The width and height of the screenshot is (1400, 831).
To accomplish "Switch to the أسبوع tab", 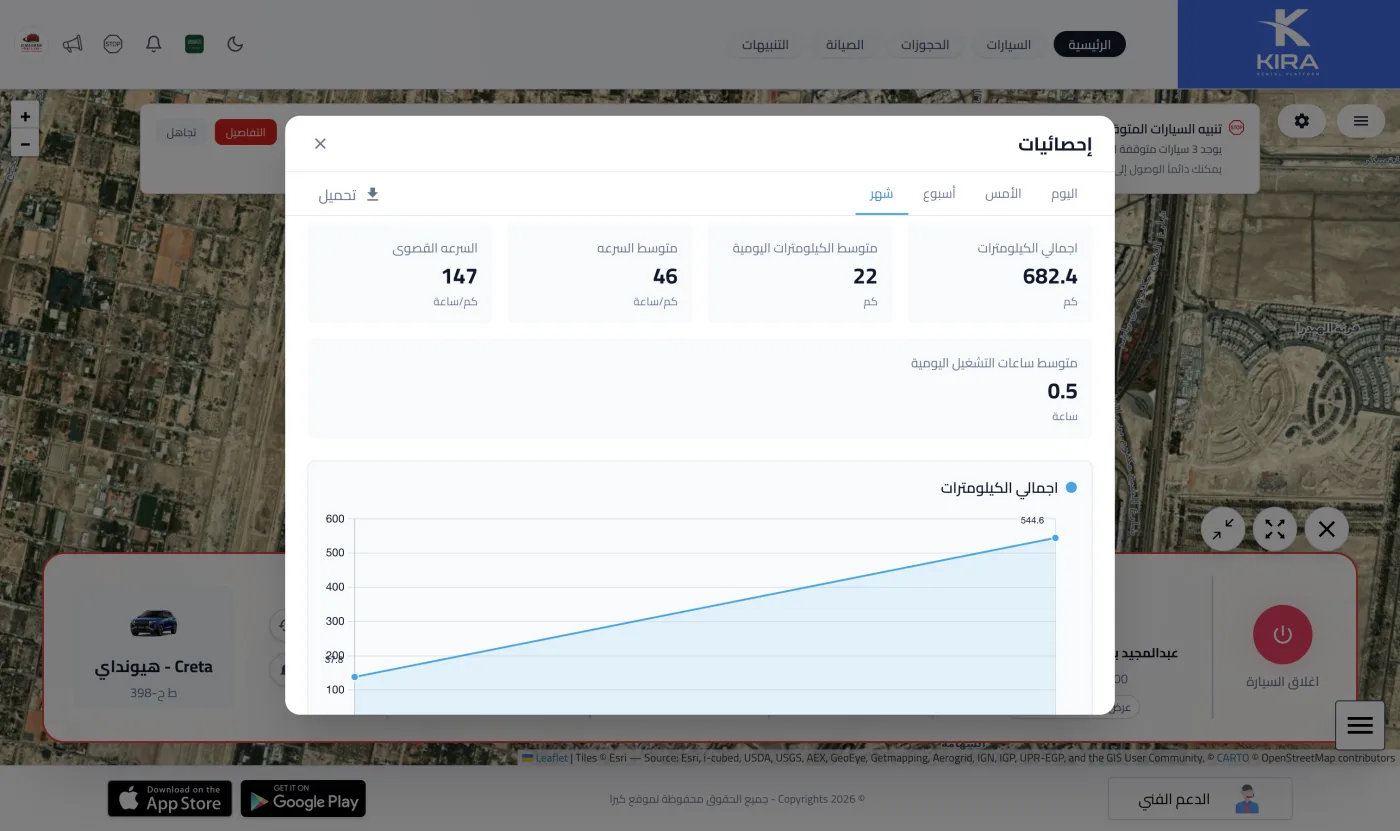I will point(939,193).
